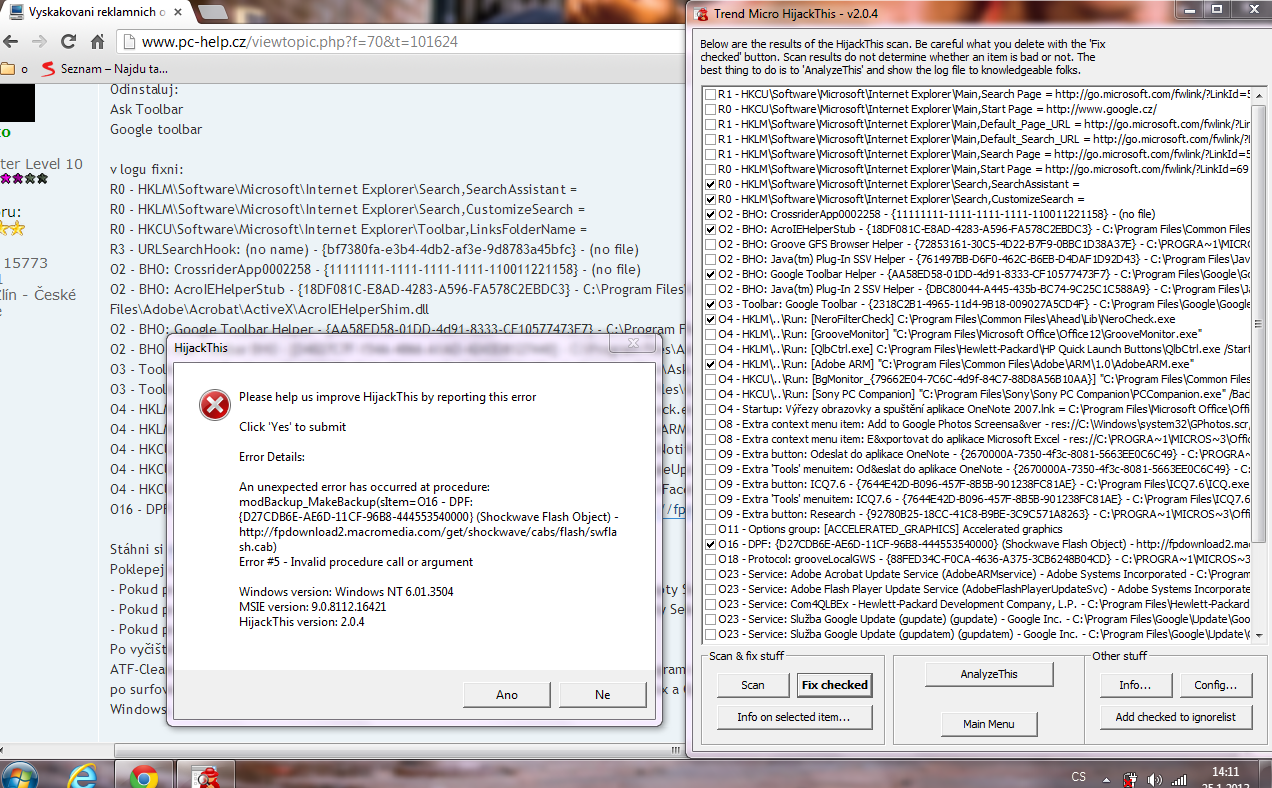Click scan list scrollbar up arrow
Screen dimensions: 1272x788
1258,93
